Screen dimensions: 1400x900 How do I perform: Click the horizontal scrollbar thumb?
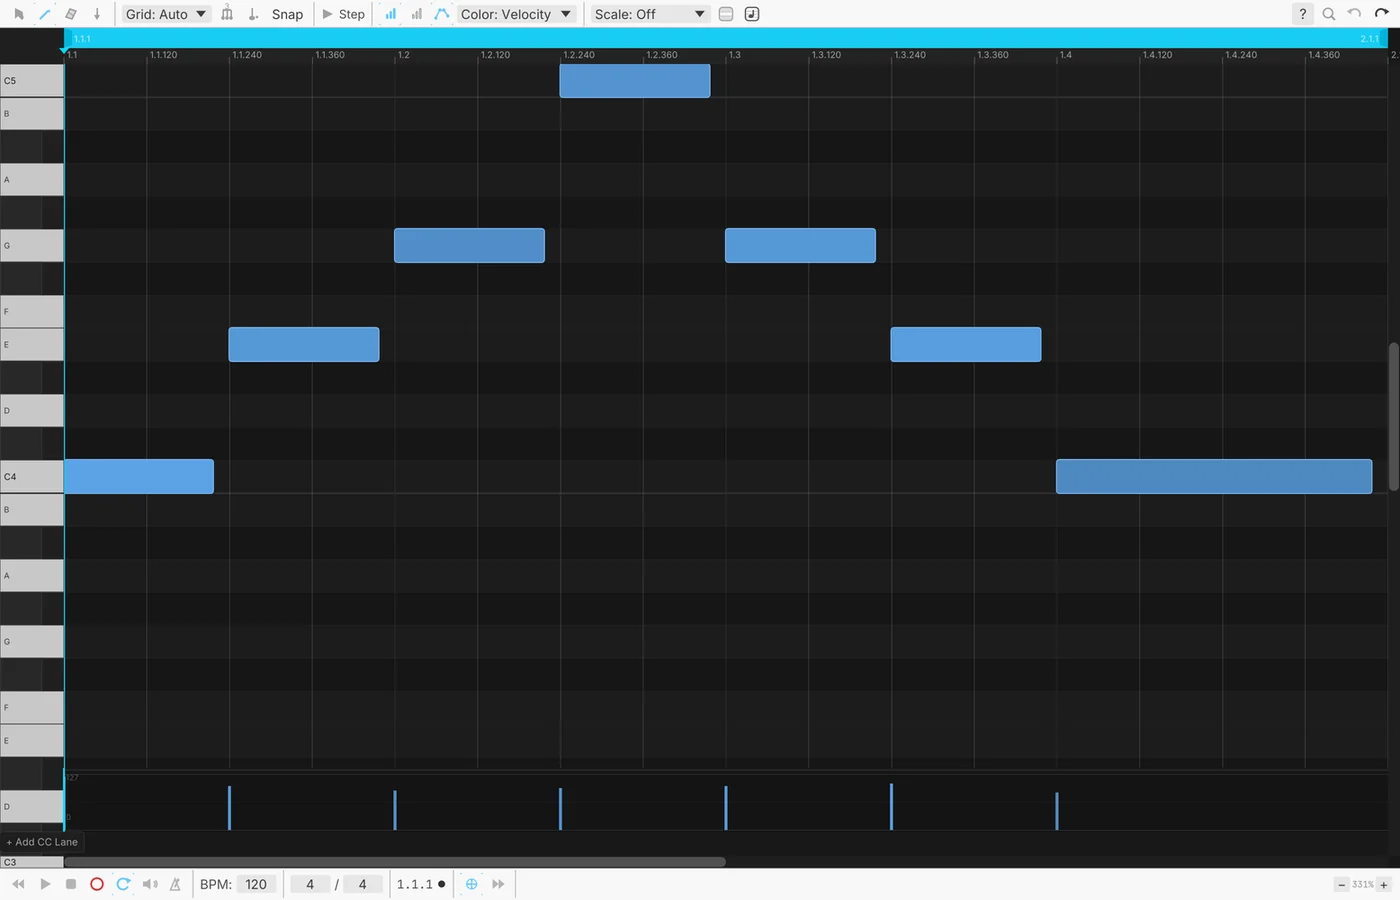(x=395, y=862)
